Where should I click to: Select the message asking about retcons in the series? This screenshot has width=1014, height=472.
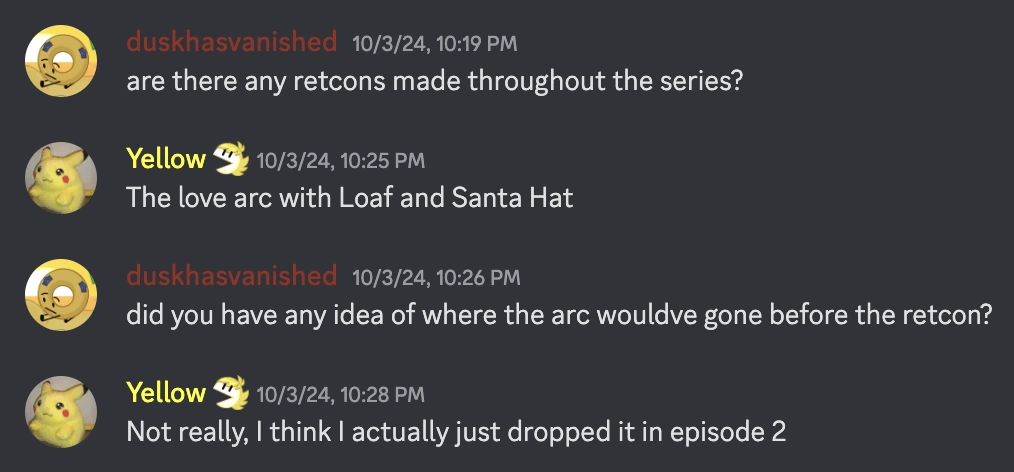coord(434,81)
